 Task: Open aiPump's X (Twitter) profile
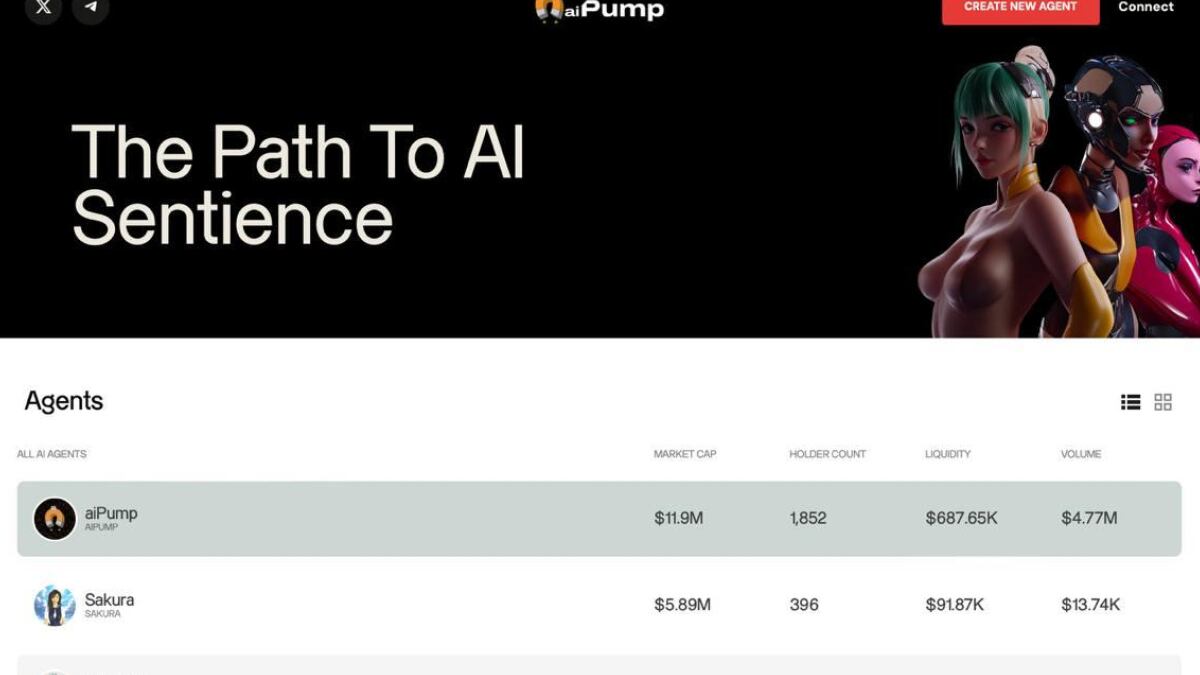(x=42, y=6)
